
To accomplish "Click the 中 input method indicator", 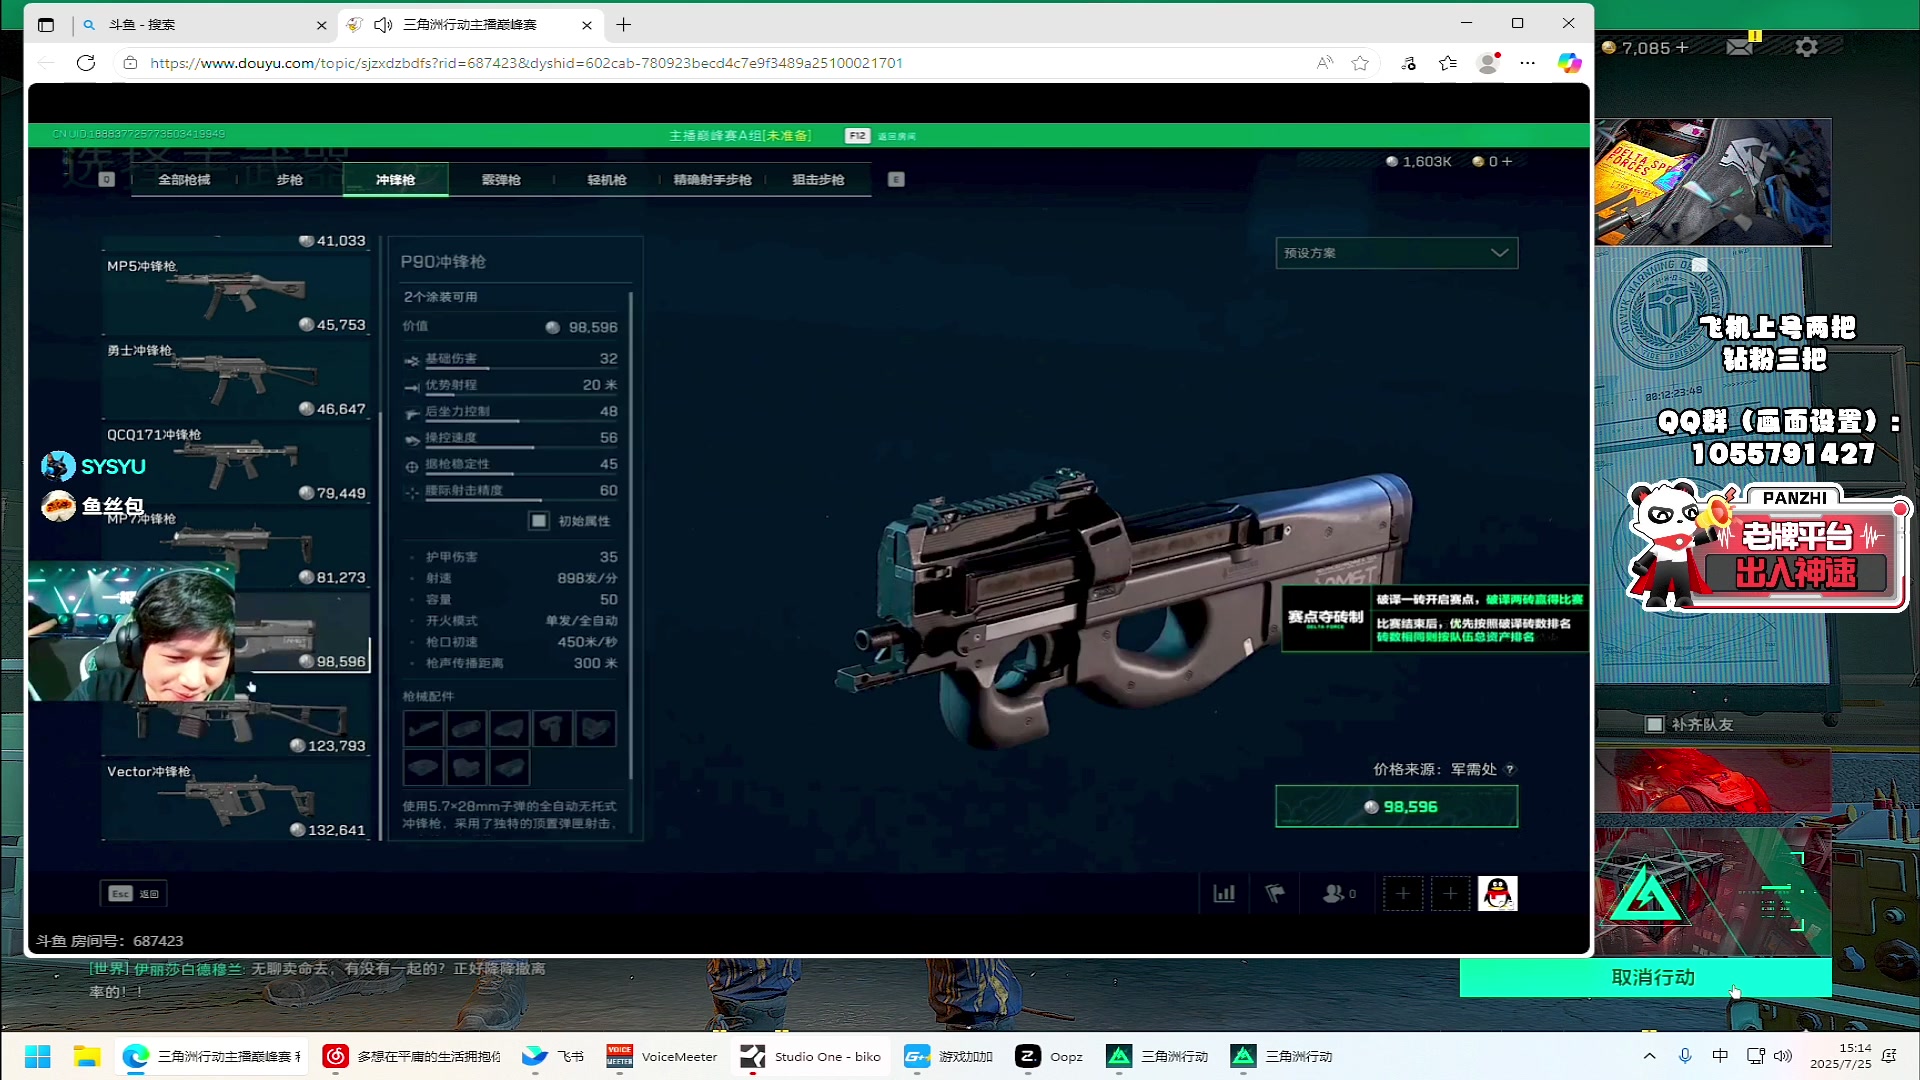I will coord(1720,1056).
